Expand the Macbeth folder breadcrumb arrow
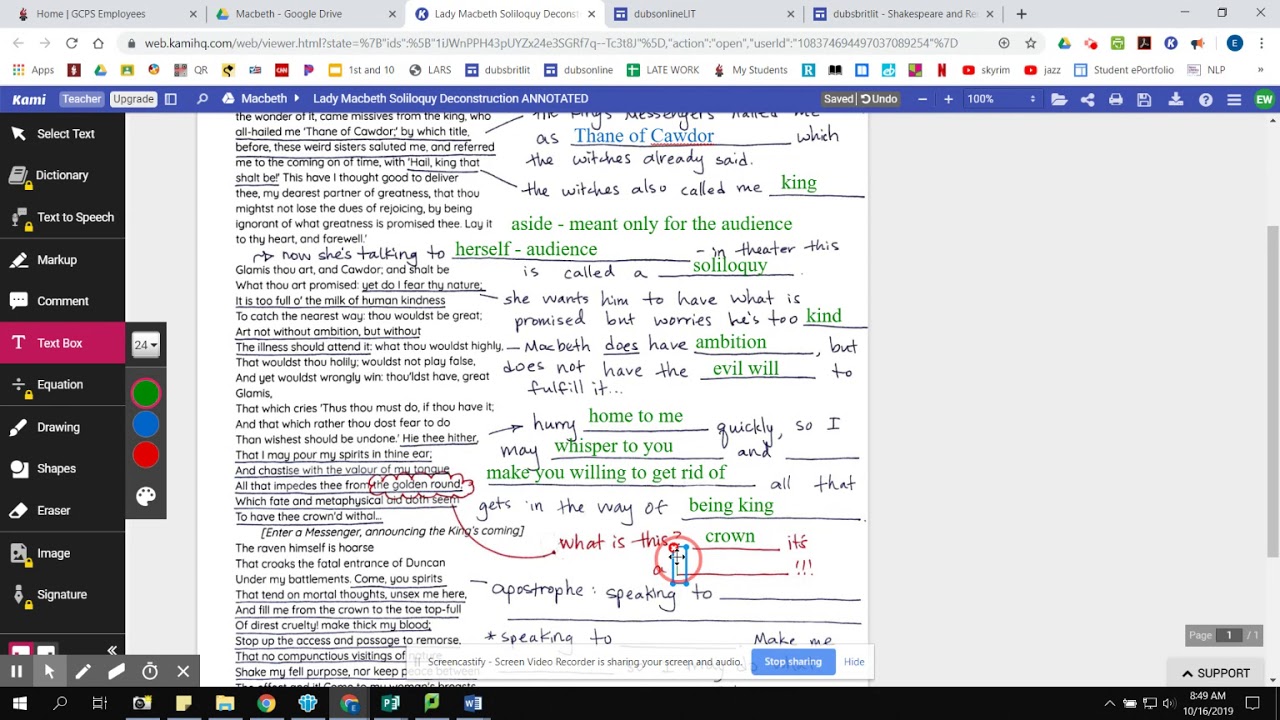Screen dimensions: 1280x720 (295, 99)
